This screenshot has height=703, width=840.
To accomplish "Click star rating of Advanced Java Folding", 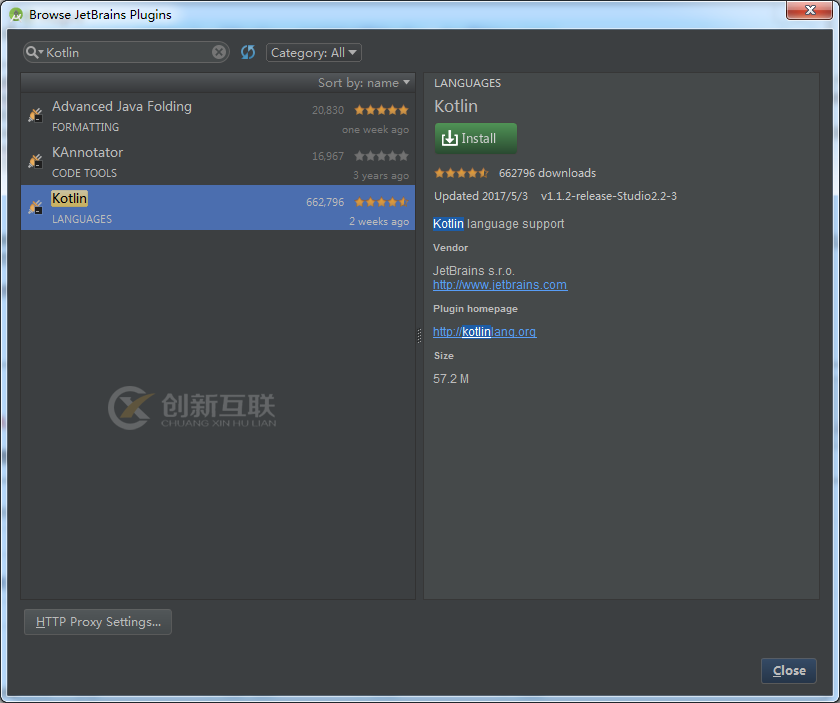I will (381, 110).
